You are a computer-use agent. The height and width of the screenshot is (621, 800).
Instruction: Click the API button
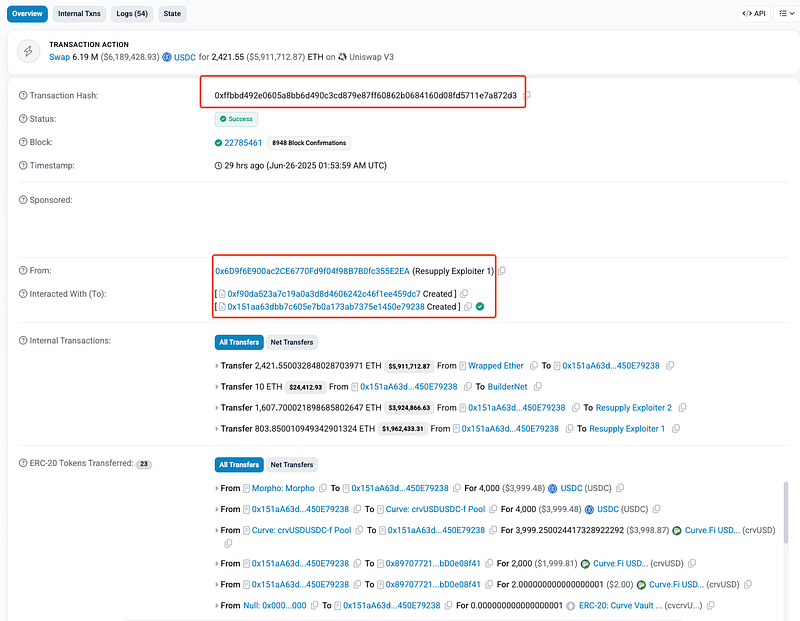pos(753,14)
